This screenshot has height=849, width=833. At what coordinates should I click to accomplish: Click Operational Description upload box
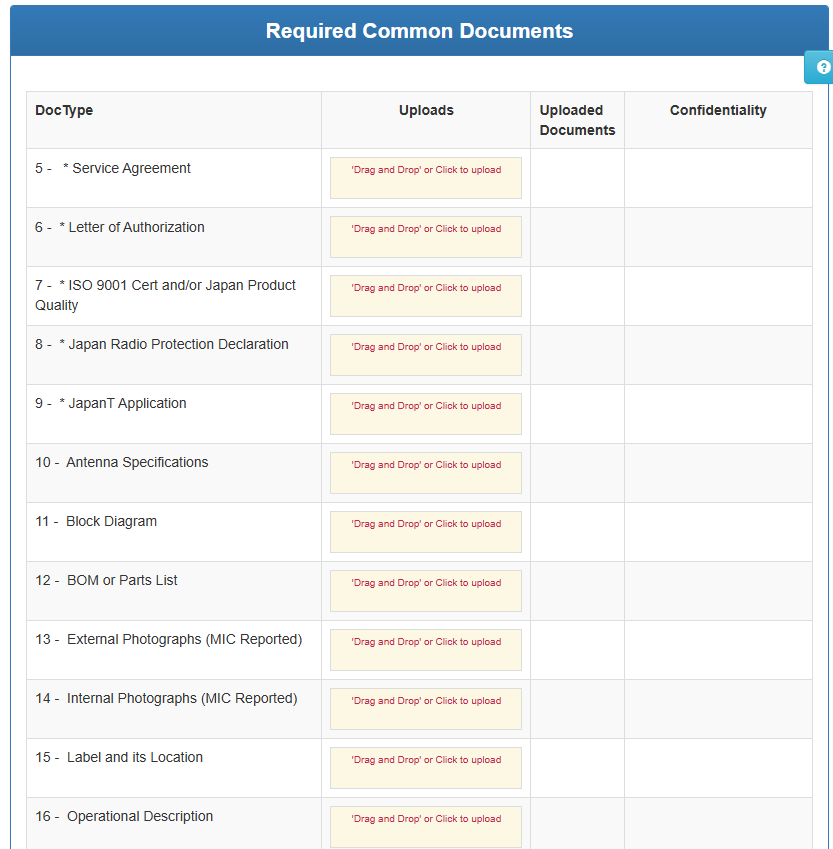coord(426,826)
